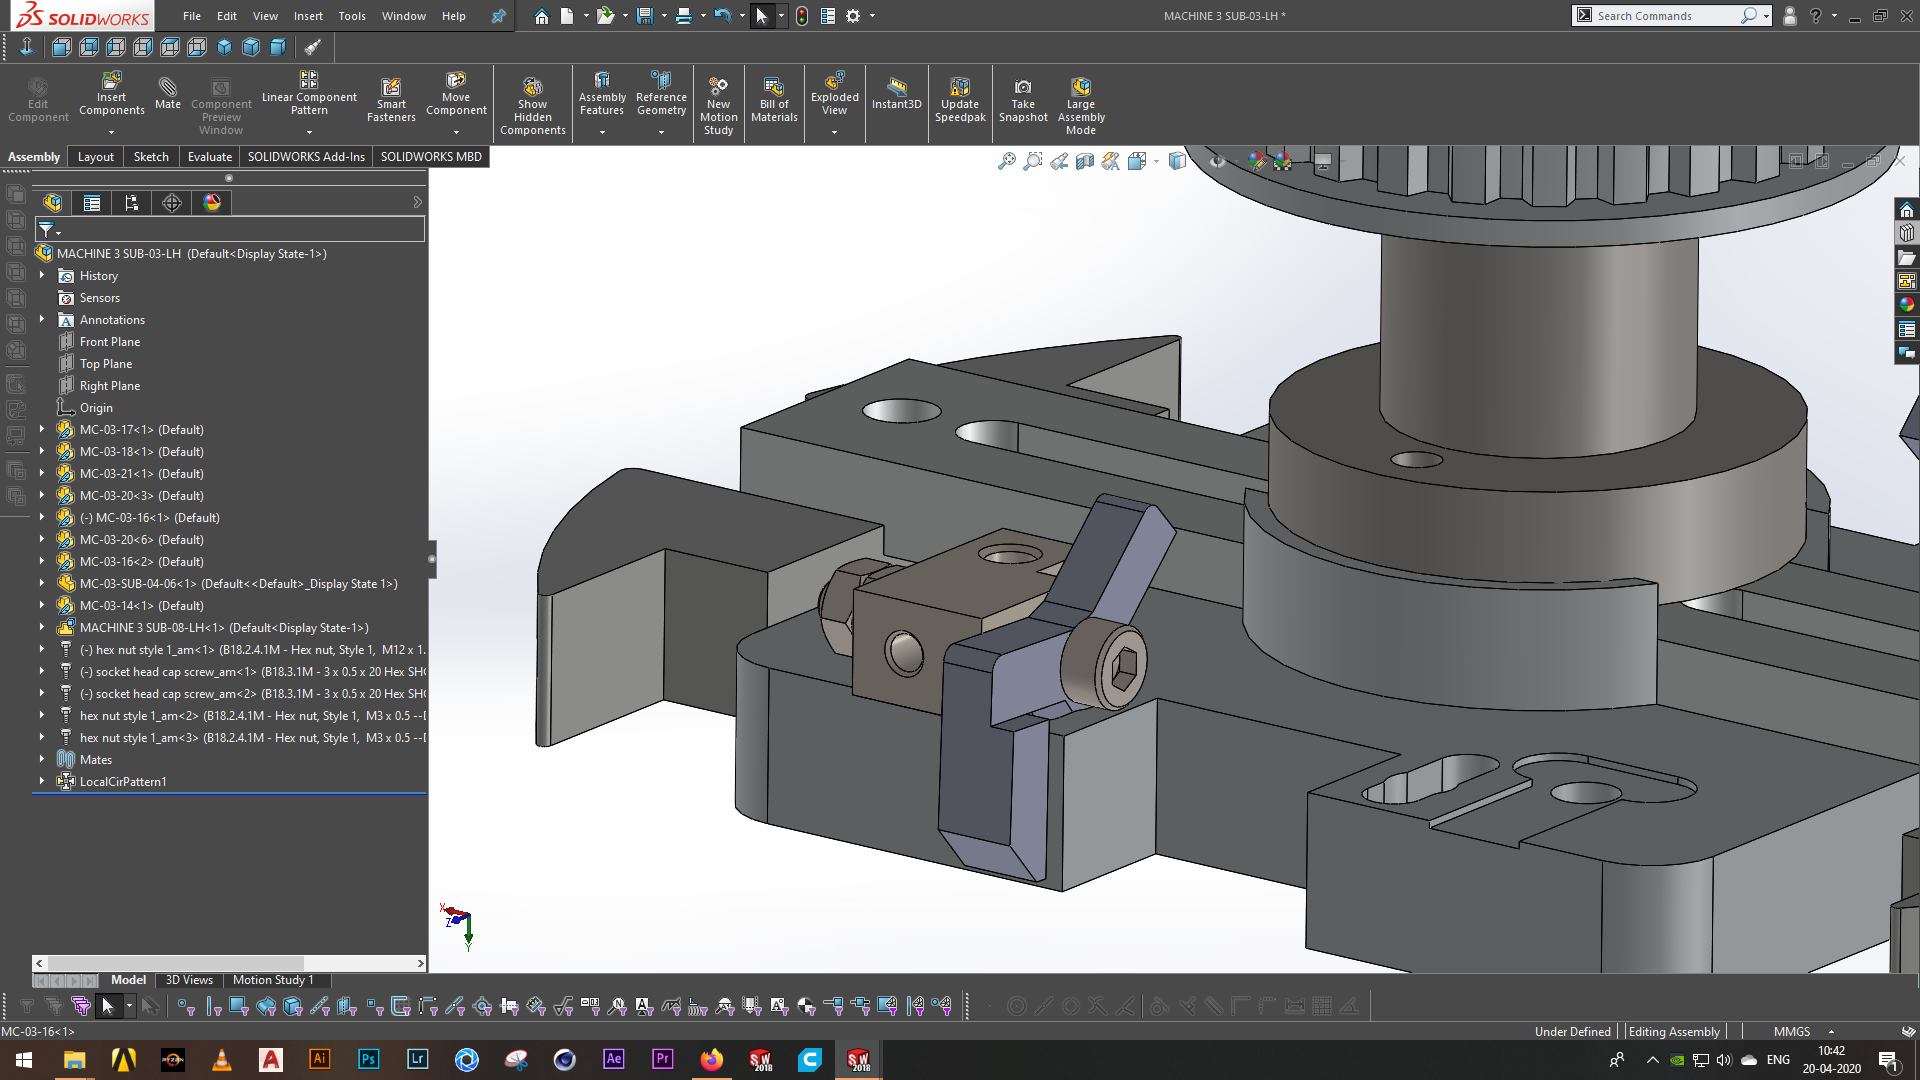The width and height of the screenshot is (1920, 1080).
Task: Open the ConfigurationManager tab
Action: tap(132, 203)
